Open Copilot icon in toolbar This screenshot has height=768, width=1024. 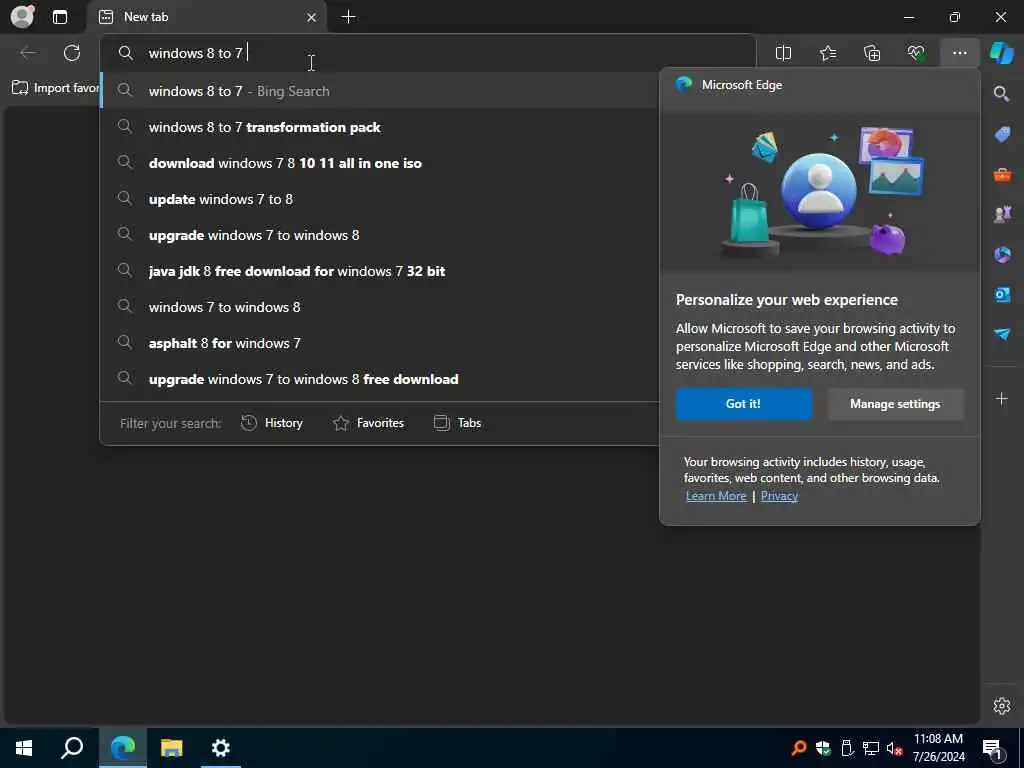pyautogui.click(x=1001, y=53)
